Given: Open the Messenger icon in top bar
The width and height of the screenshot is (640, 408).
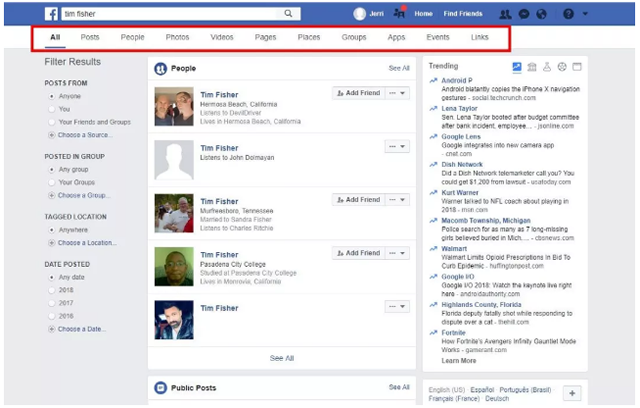Looking at the screenshot, I should [523, 14].
